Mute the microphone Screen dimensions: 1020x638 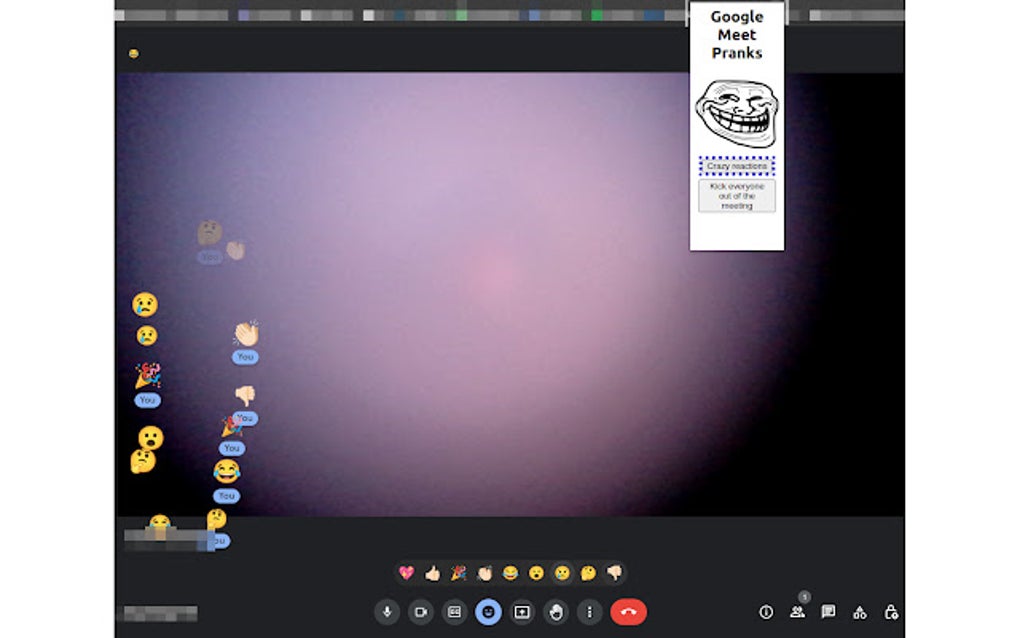click(x=388, y=611)
